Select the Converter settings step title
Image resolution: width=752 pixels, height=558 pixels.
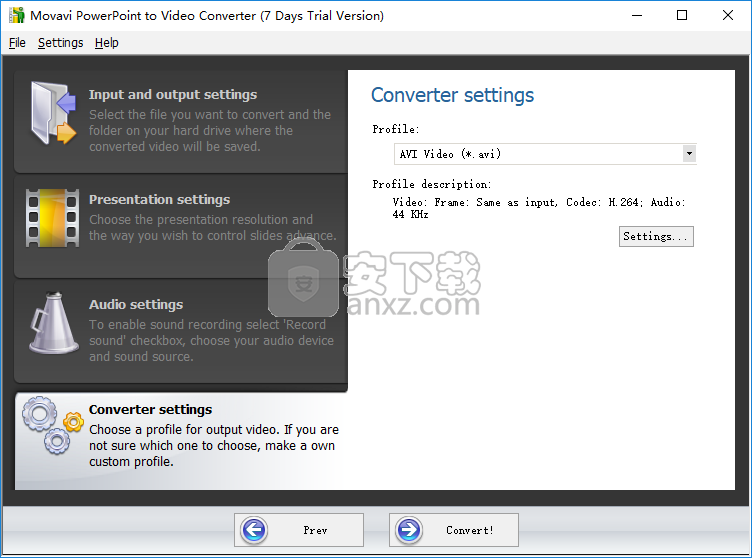[x=150, y=410]
